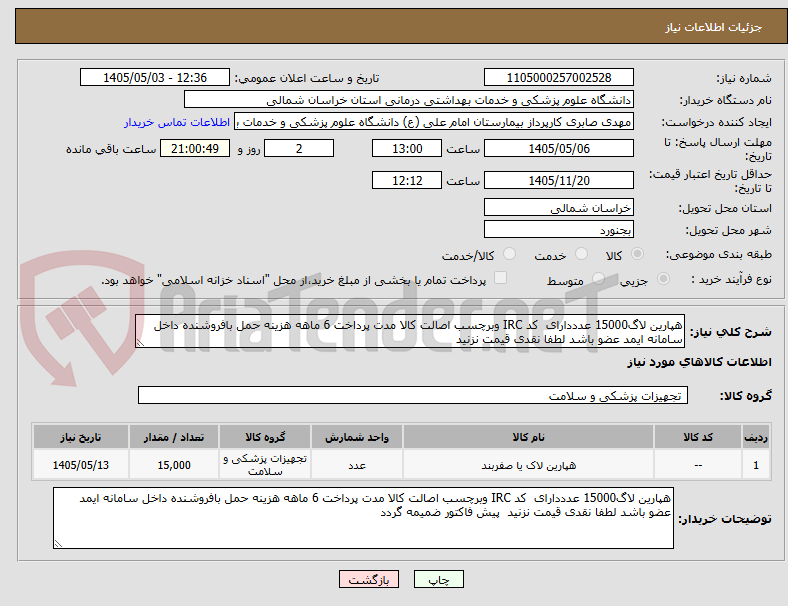The image size is (788, 606).
Task: Click the شماره نیاز field 1105000257002528
Action: tap(558, 77)
